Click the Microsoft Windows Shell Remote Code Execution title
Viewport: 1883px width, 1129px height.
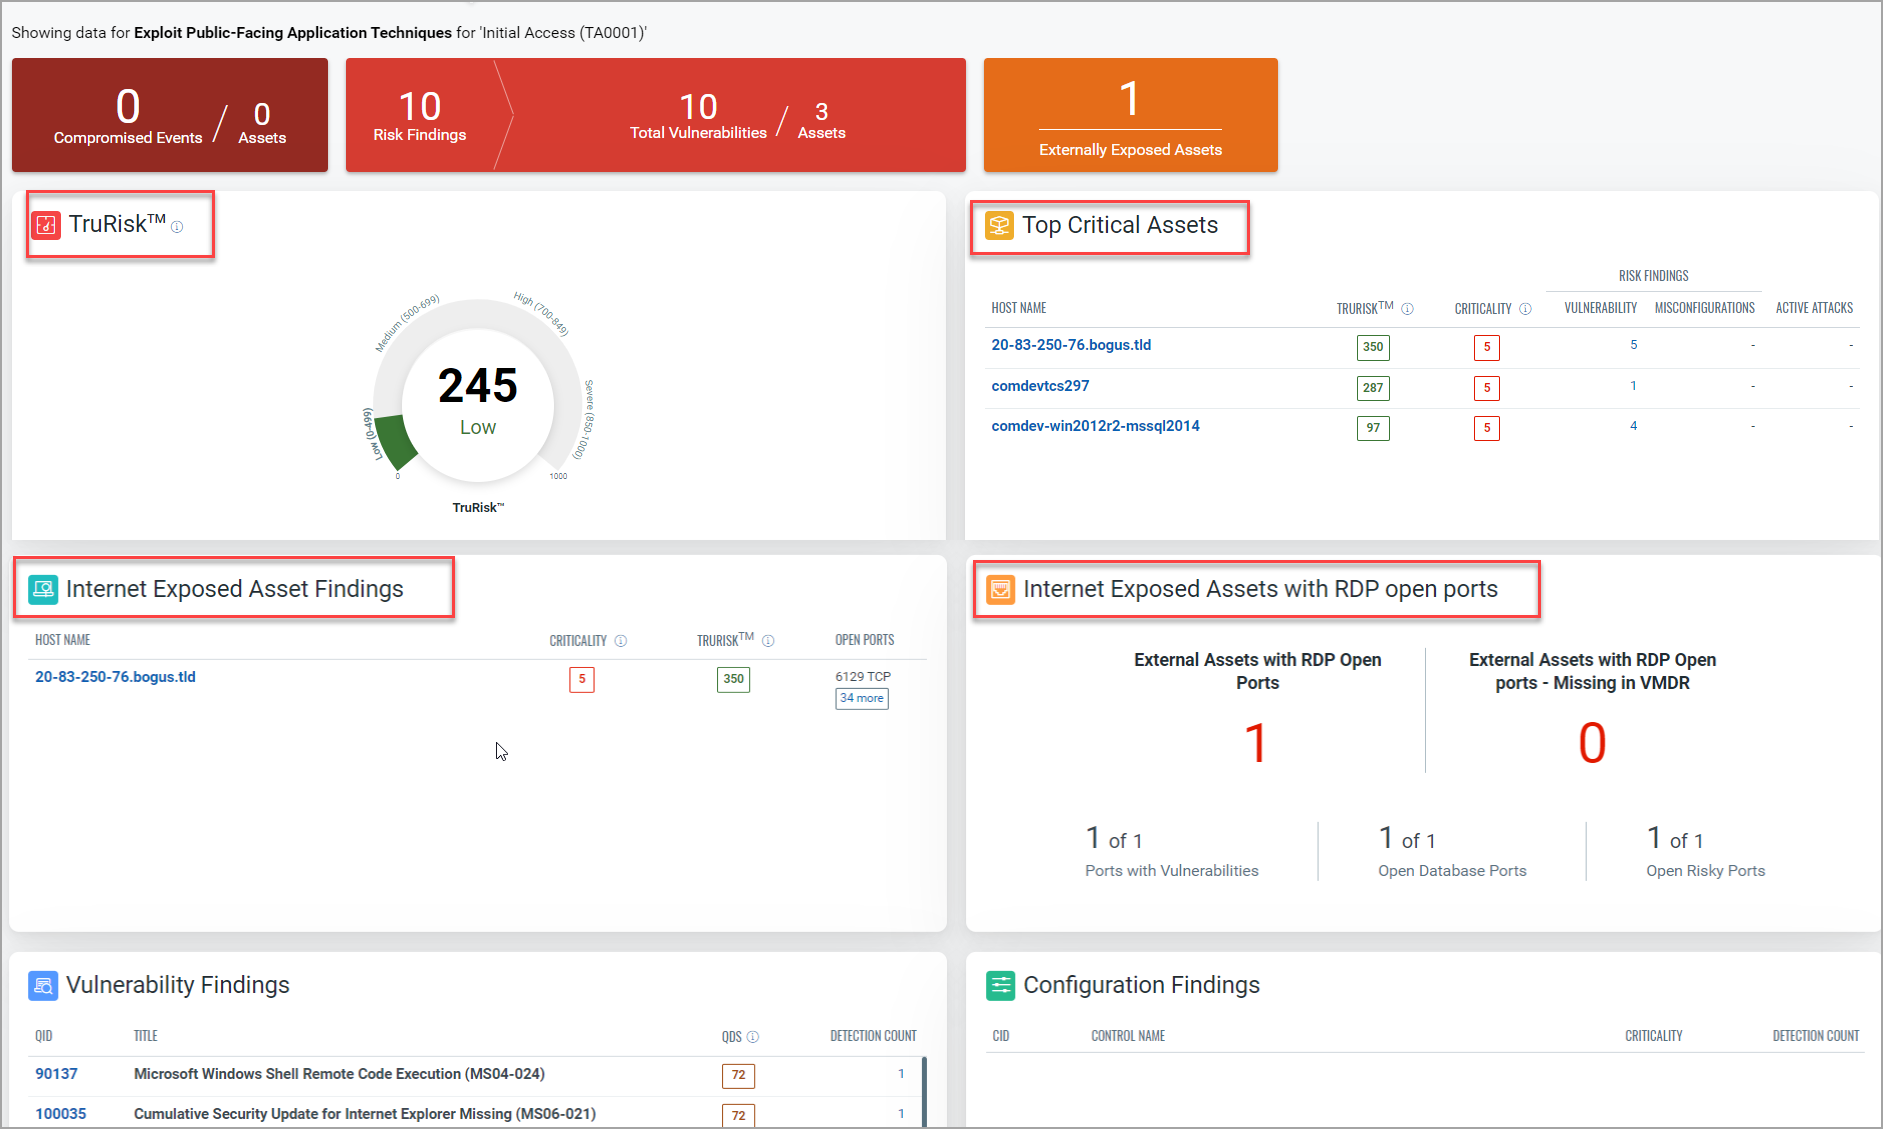tap(339, 1074)
